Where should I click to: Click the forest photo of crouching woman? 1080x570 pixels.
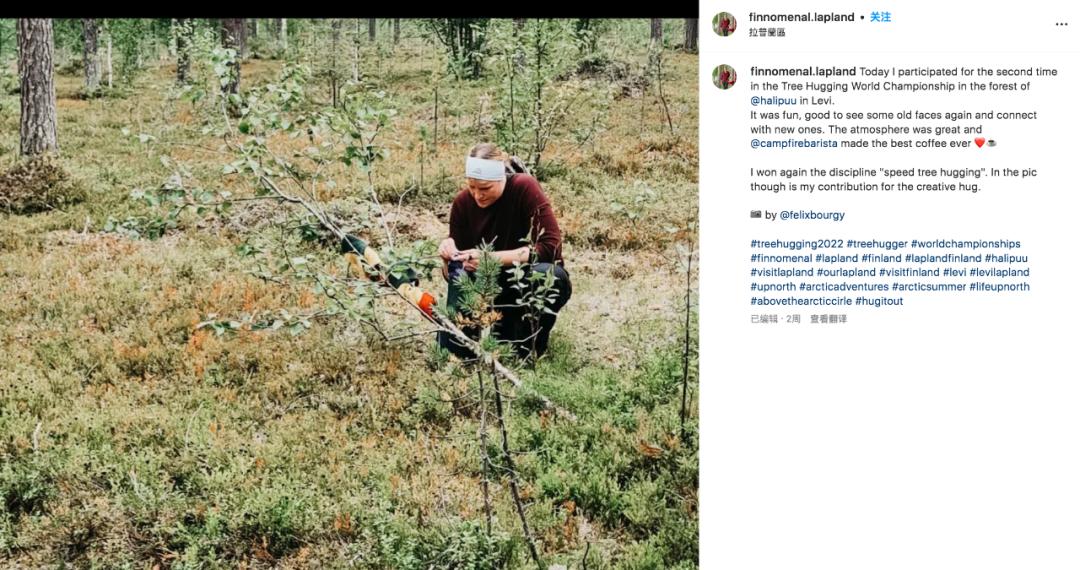point(349,294)
